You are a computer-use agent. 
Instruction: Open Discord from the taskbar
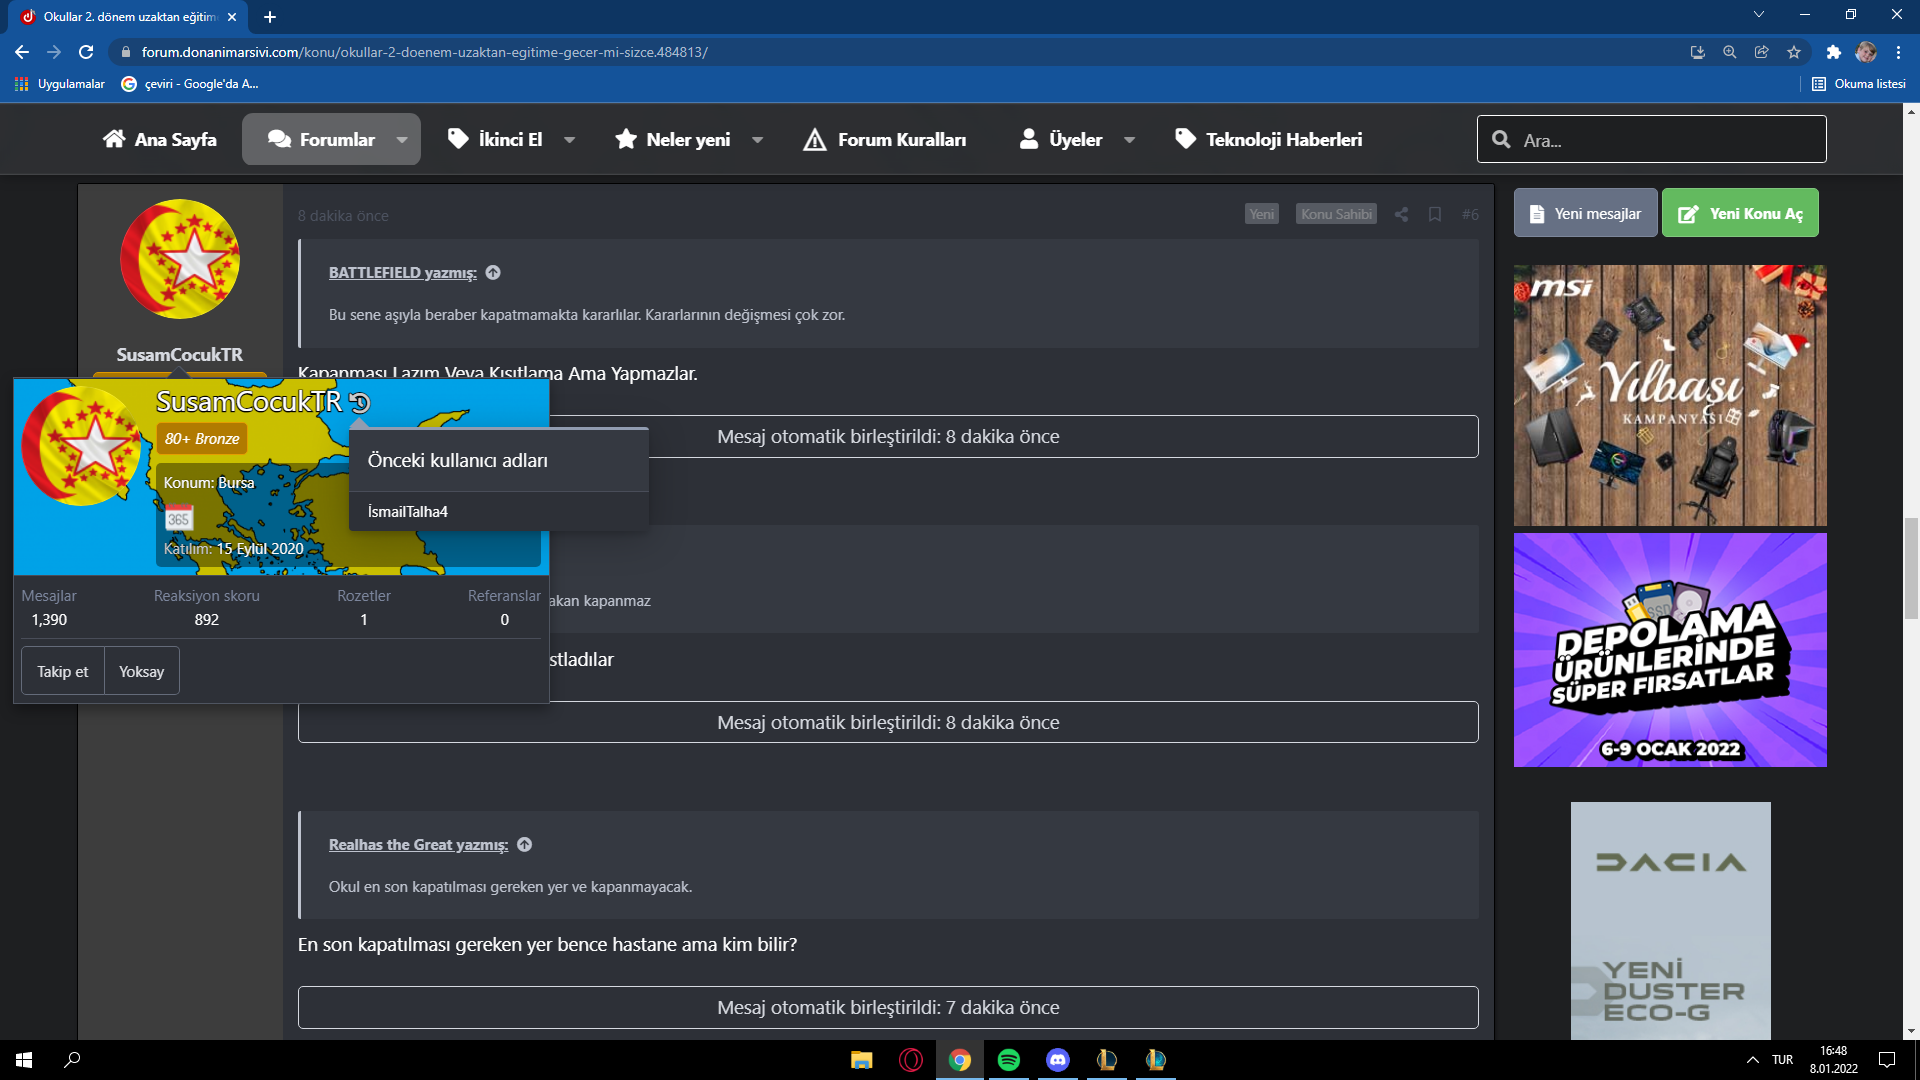[x=1058, y=1060]
